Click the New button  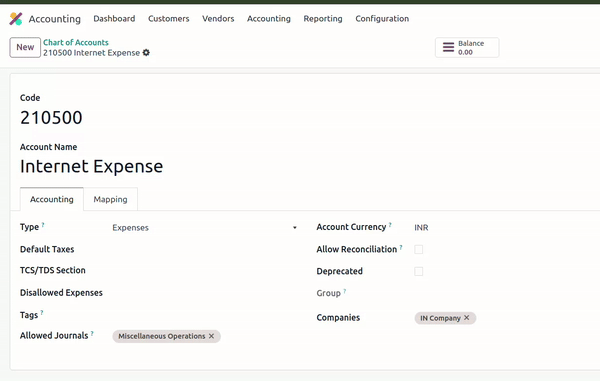25,47
